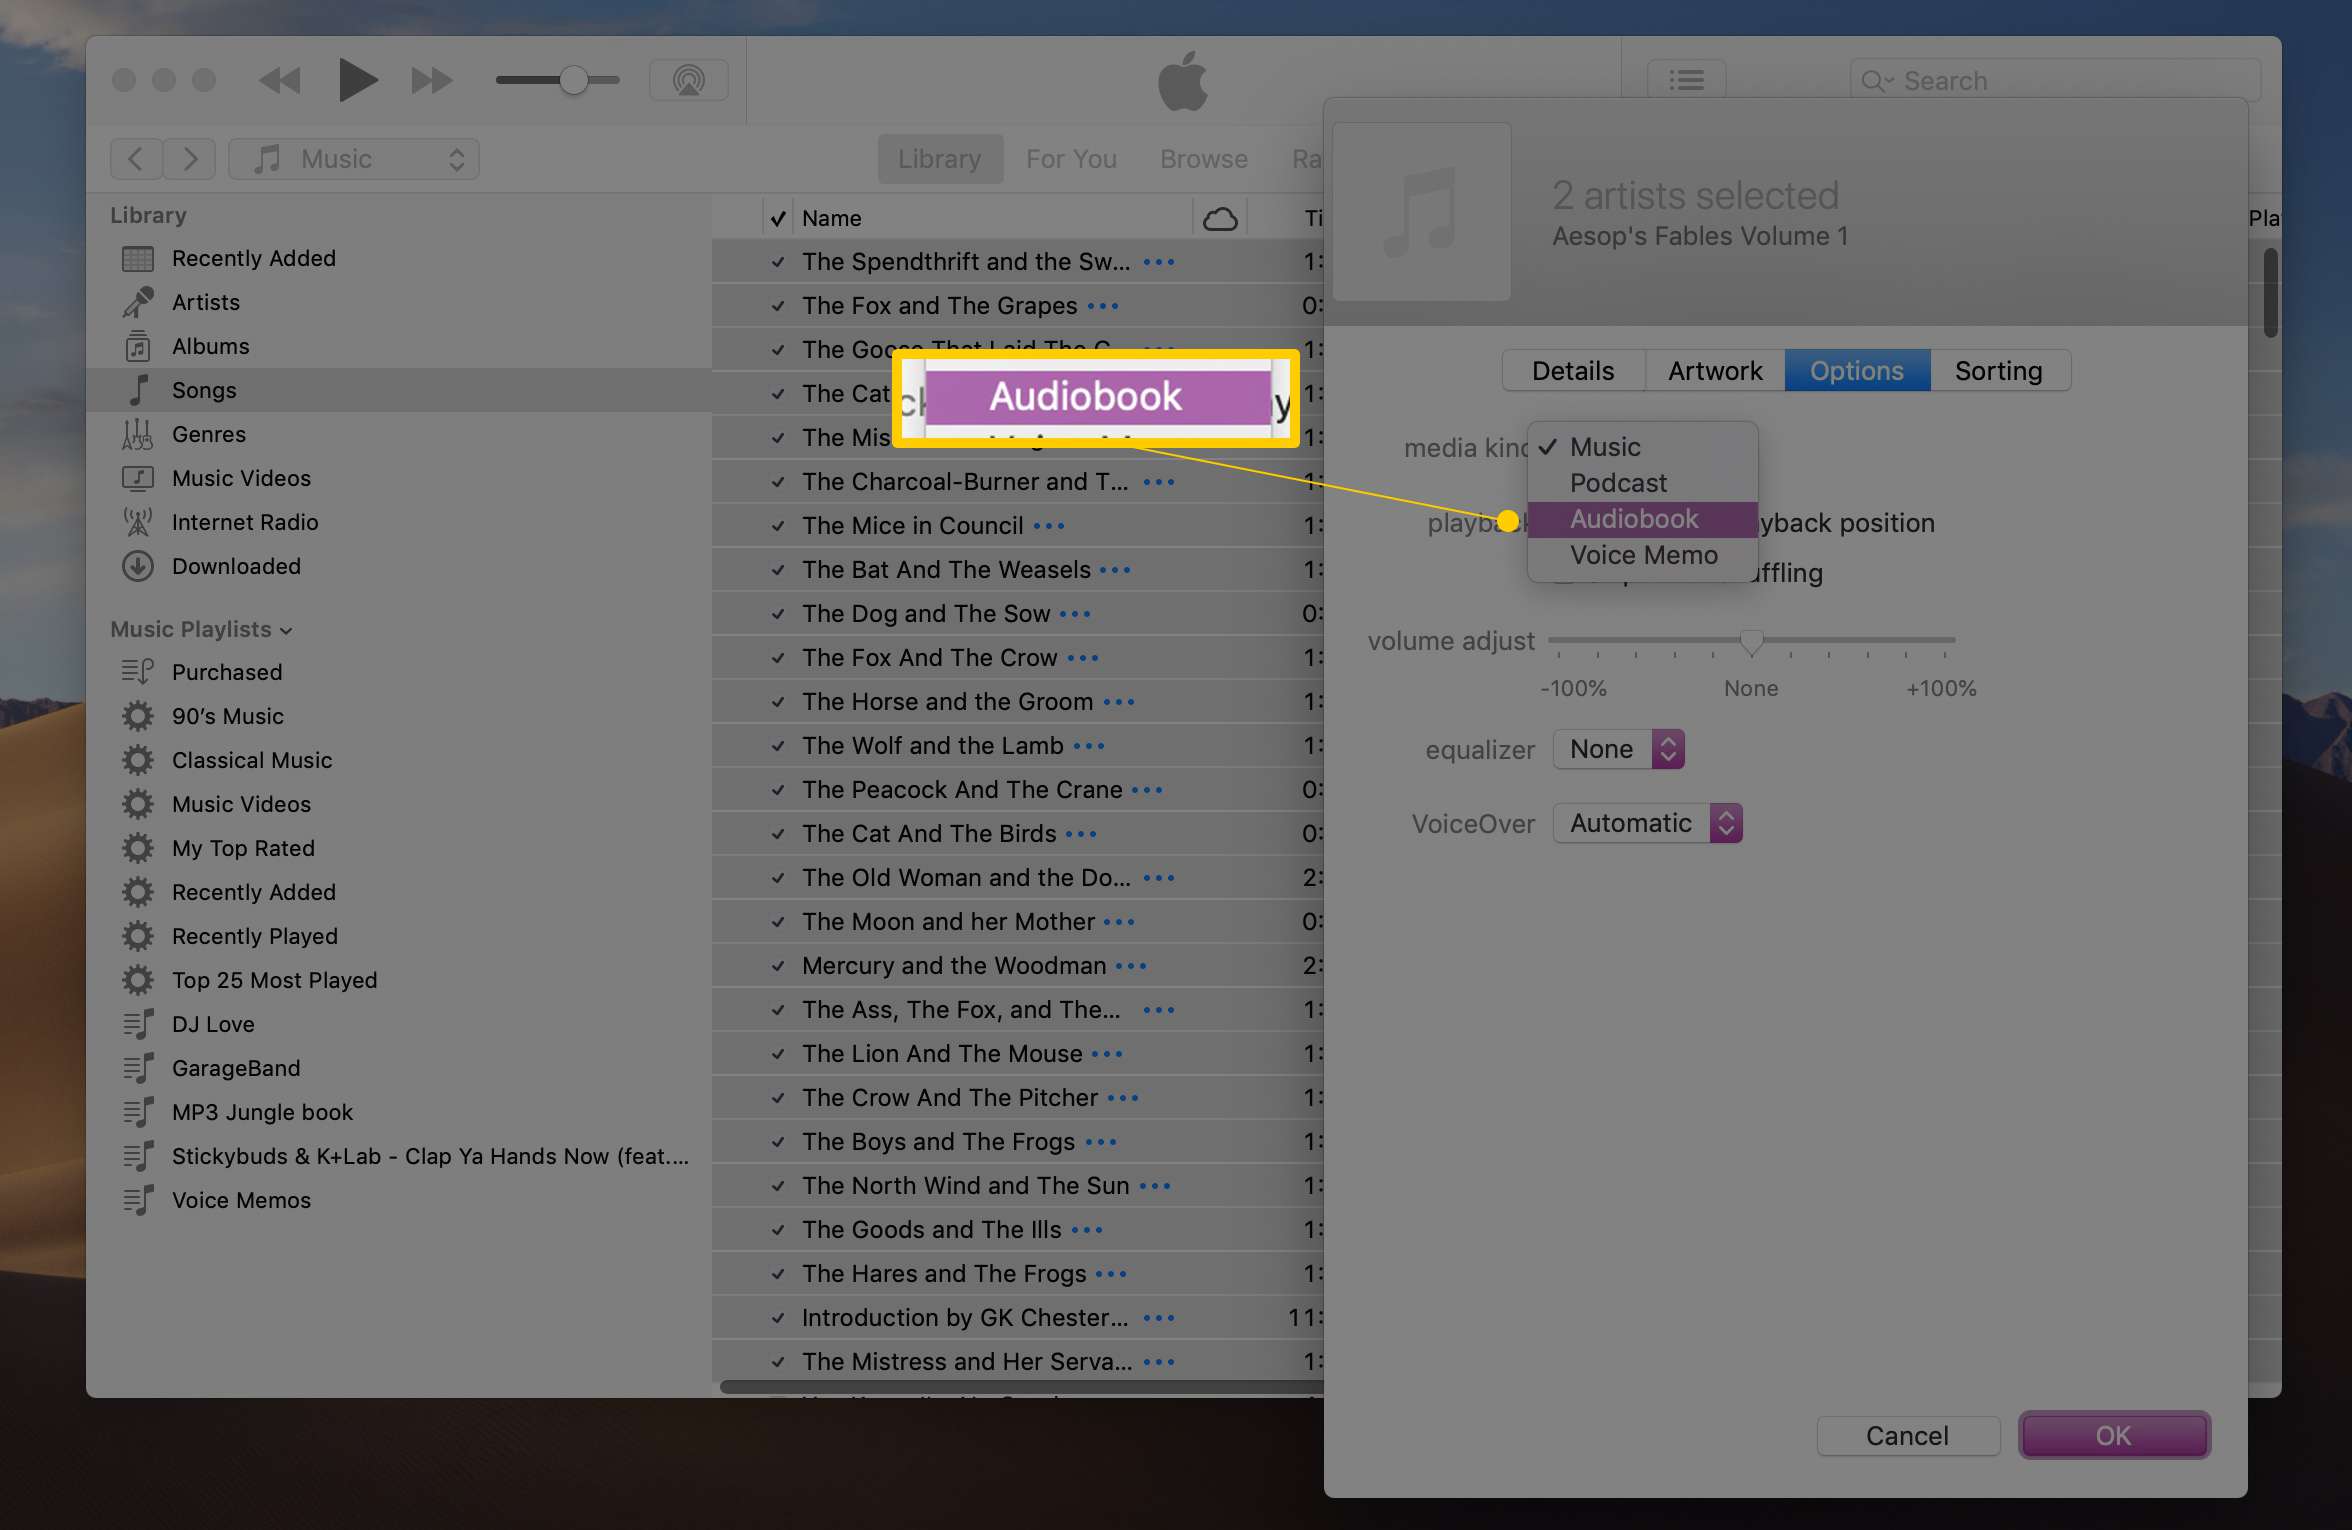Switch to the Artwork tab
Screen dimensions: 2352x1530
click(x=1716, y=369)
